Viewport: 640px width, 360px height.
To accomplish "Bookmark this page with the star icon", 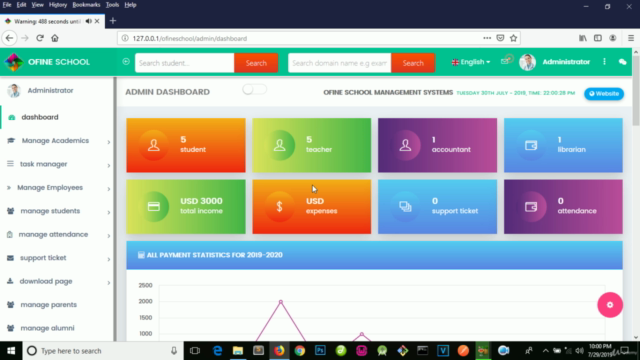I will (x=513, y=38).
